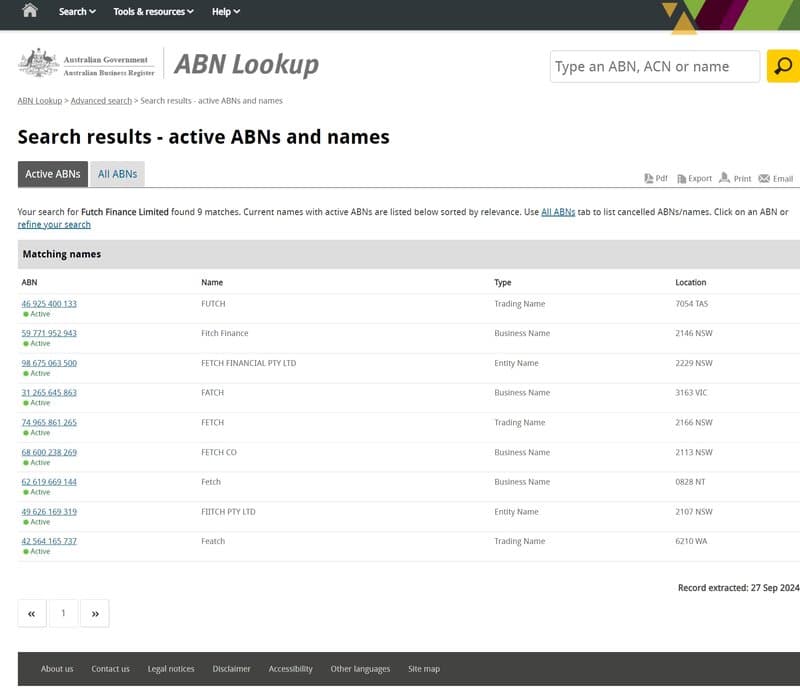800x698 pixels.
Task: Click the ABN Lookup title heading
Action: pyautogui.click(x=246, y=64)
